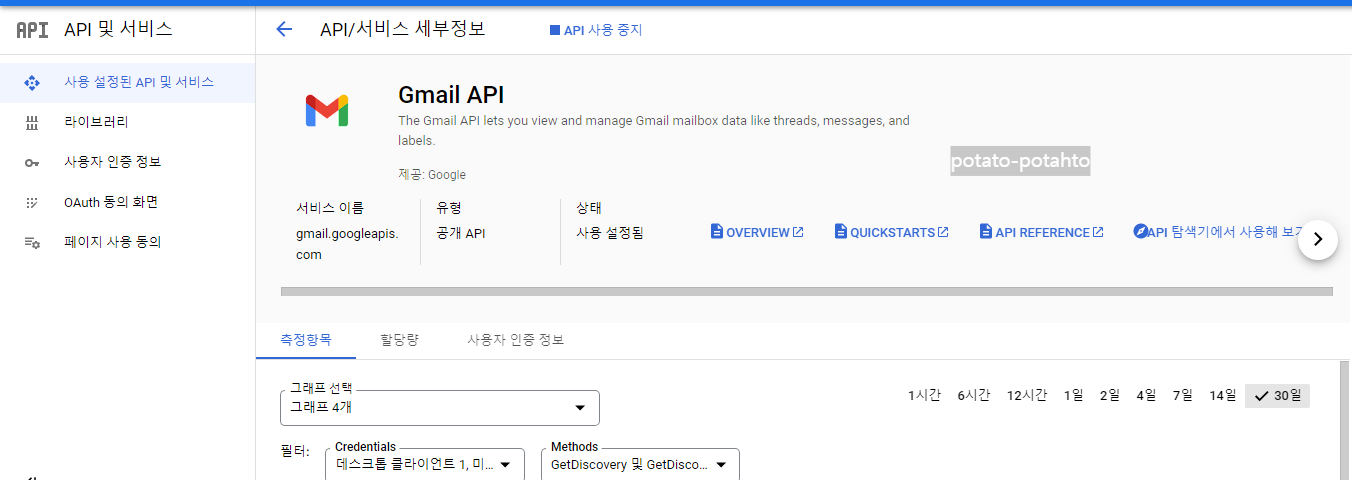
Task: Open the Credentials filter dropdown
Action: click(x=425, y=465)
